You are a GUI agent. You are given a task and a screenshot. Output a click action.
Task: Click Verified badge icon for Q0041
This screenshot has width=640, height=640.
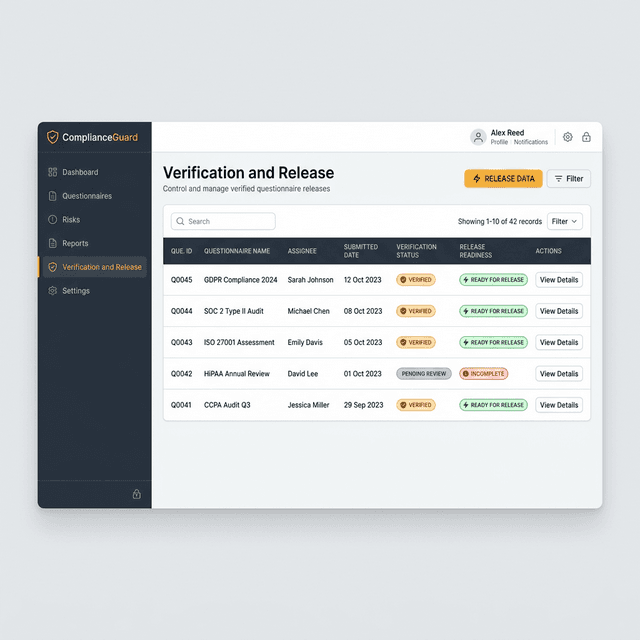pos(403,405)
